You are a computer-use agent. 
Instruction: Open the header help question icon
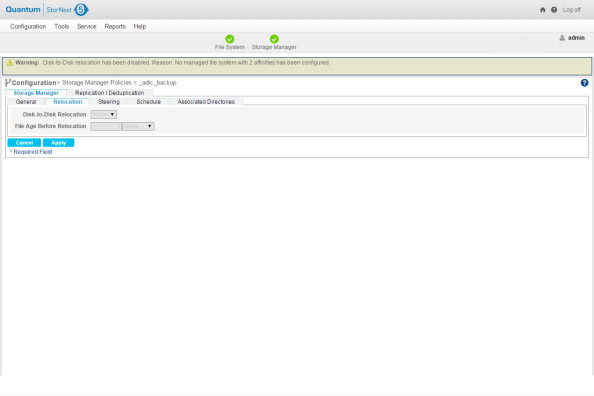[554, 10]
